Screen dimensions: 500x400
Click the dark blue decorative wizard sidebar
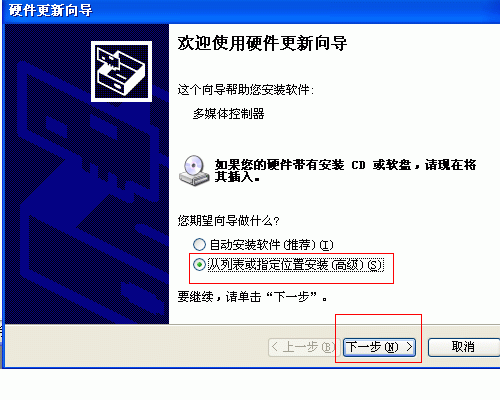[87, 174]
